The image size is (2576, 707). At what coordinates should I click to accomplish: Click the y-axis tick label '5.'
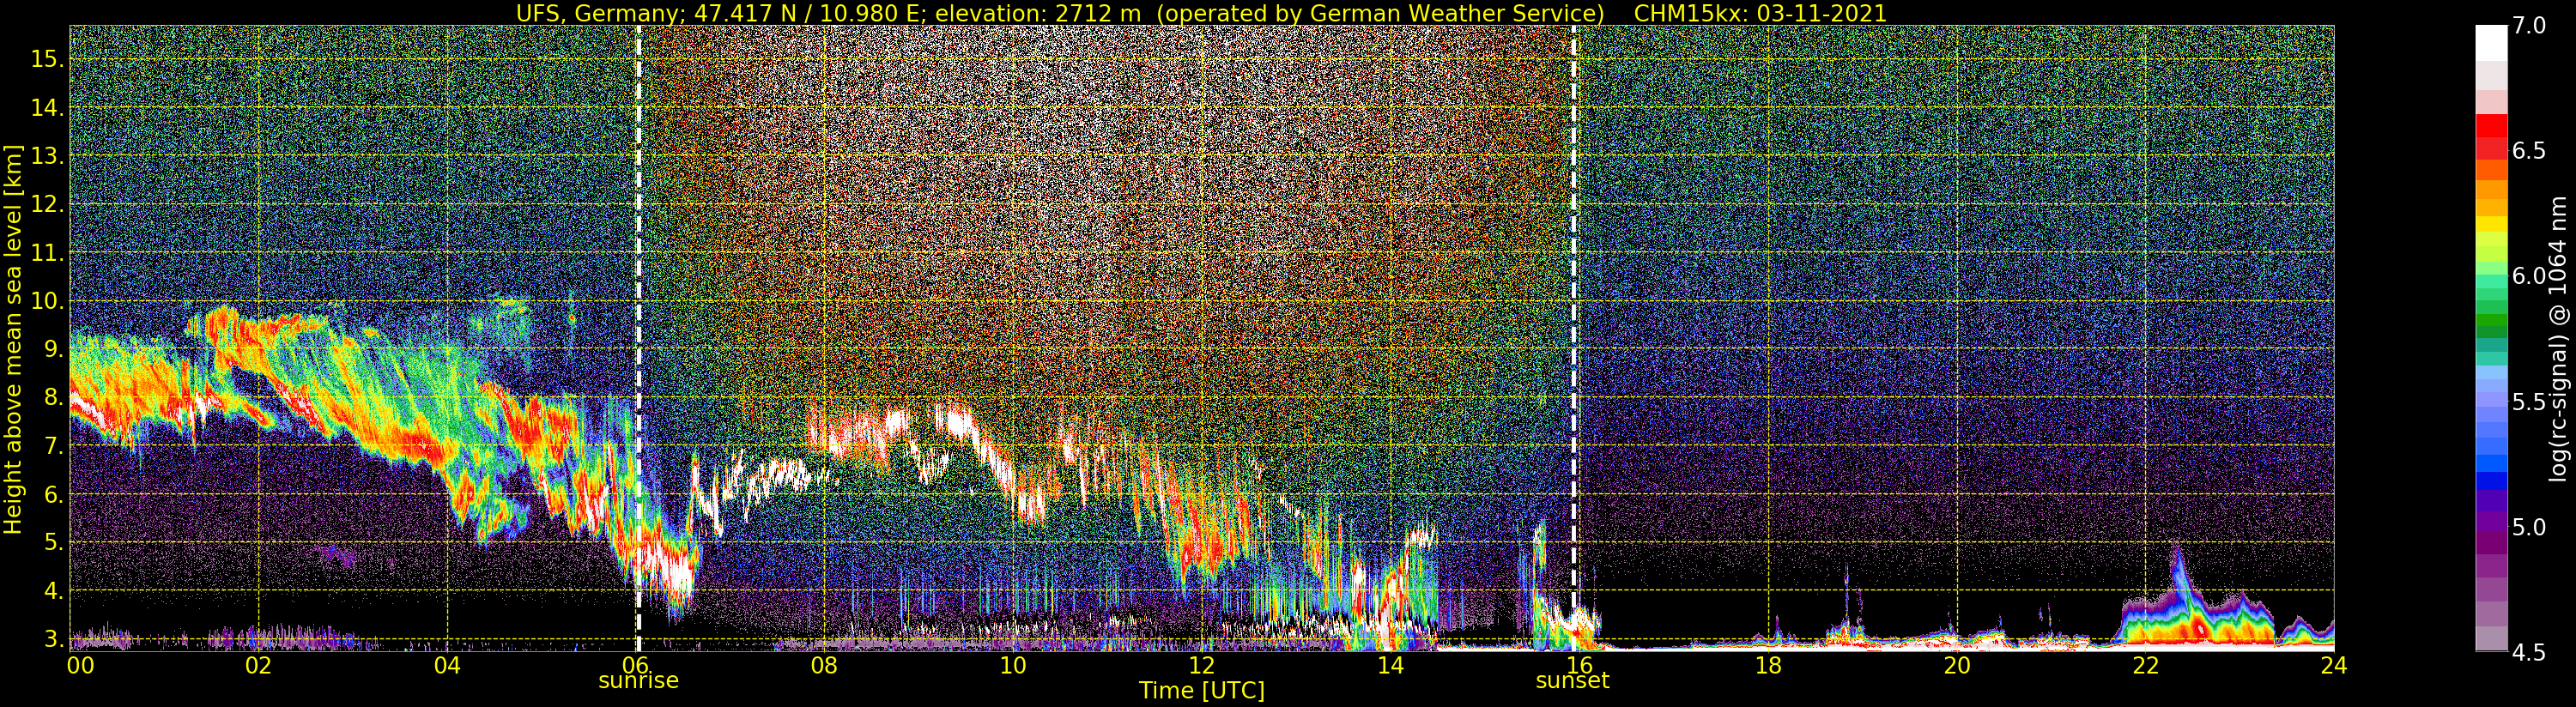point(53,543)
